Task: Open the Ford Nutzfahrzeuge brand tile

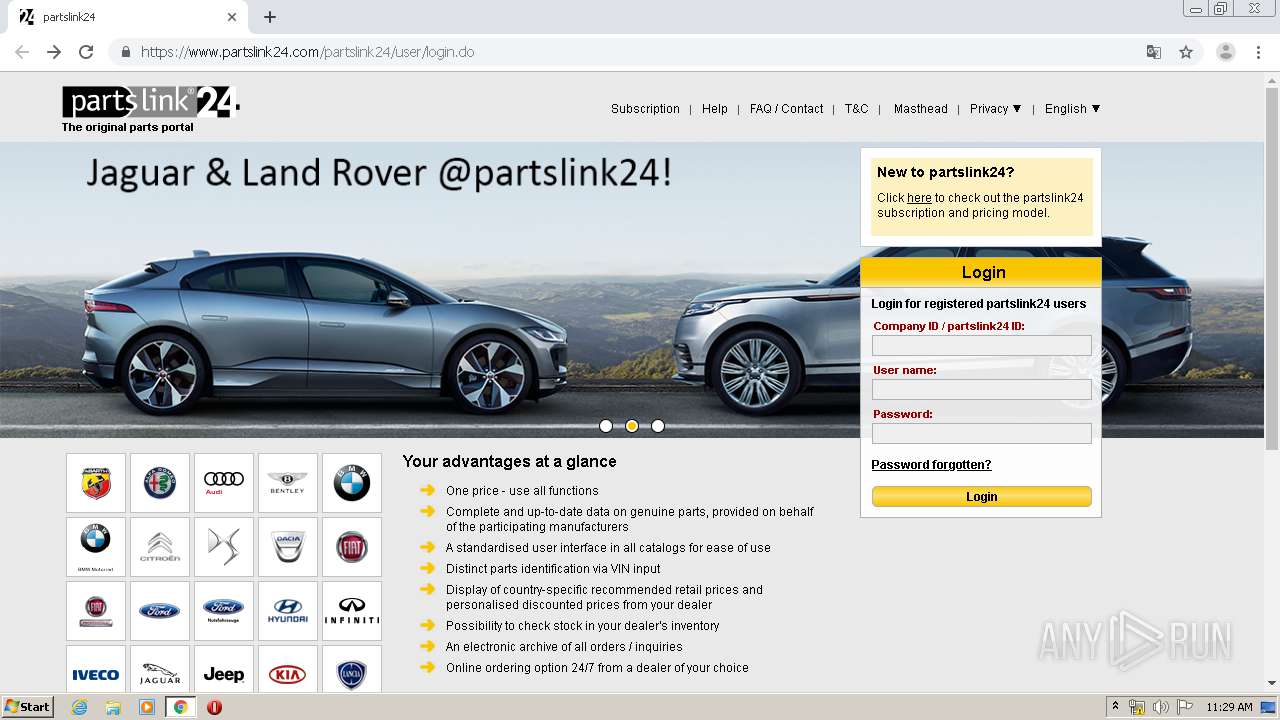Action: tap(224, 611)
